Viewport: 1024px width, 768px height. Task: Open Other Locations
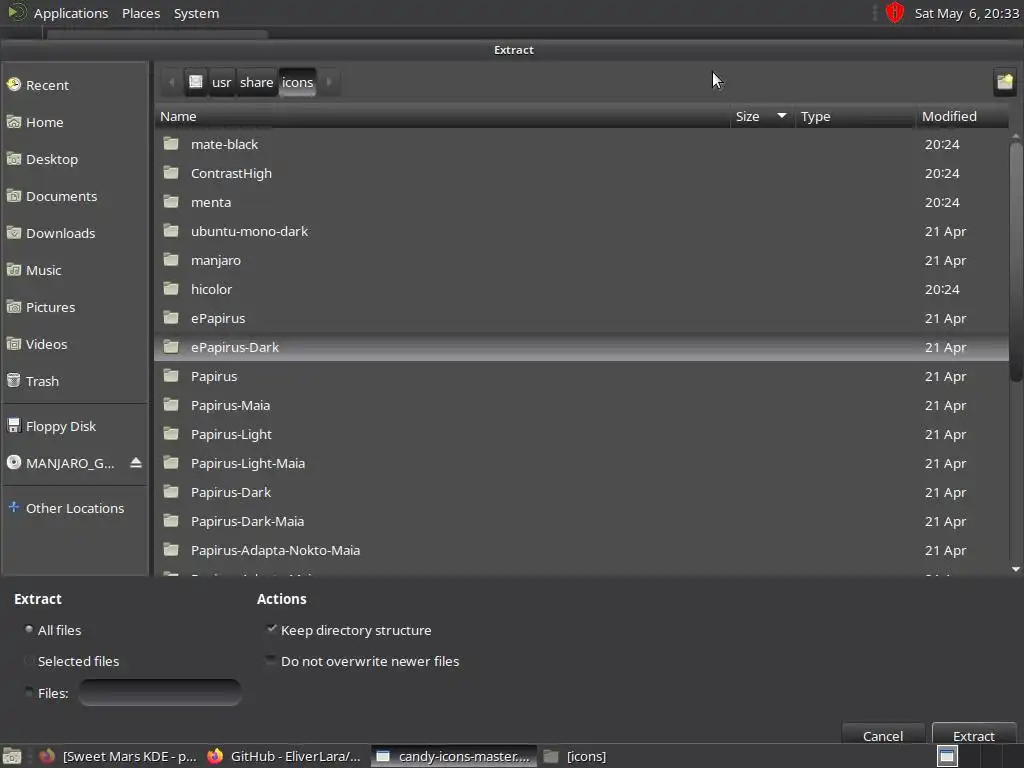(75, 508)
